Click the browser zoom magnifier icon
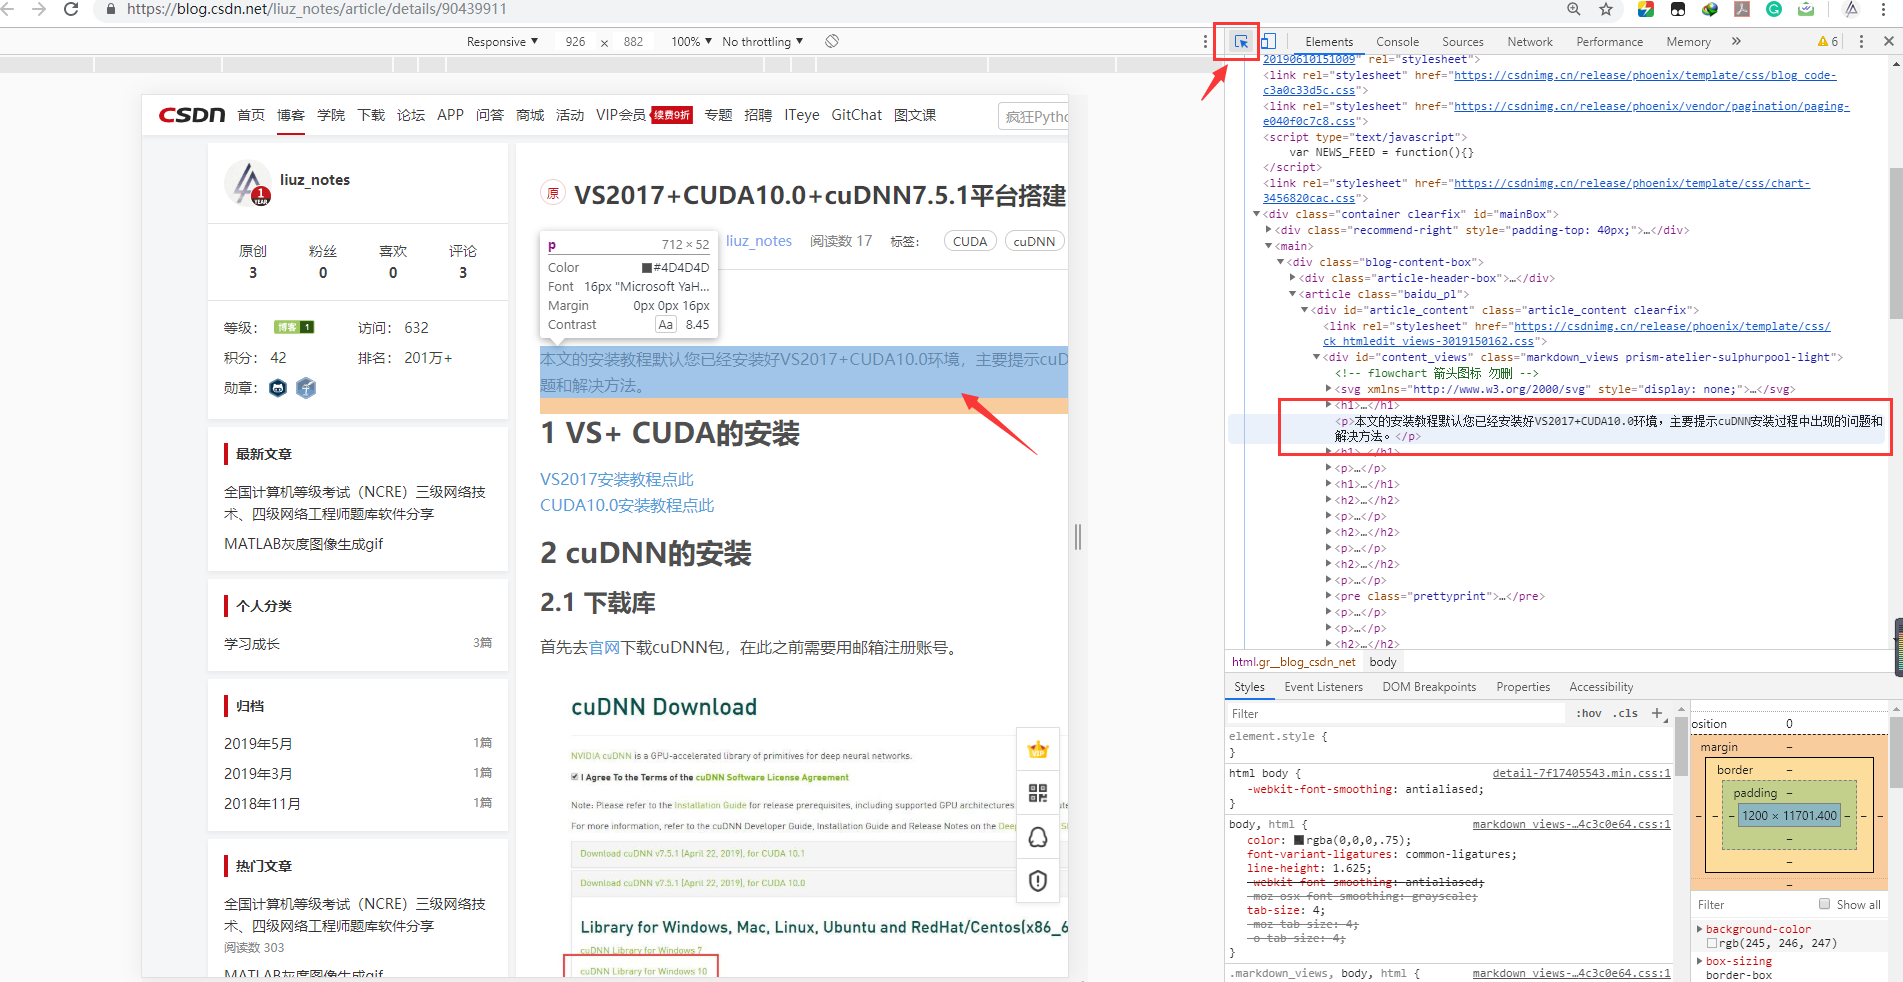The width and height of the screenshot is (1903, 982). tap(1574, 9)
